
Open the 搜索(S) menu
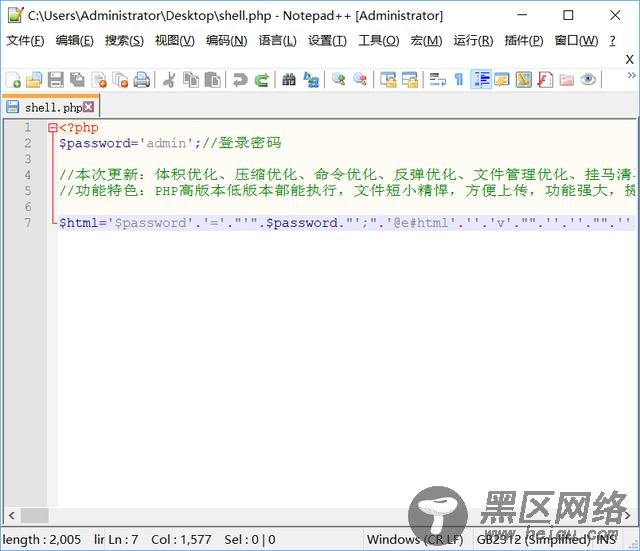pyautogui.click(x=124, y=40)
